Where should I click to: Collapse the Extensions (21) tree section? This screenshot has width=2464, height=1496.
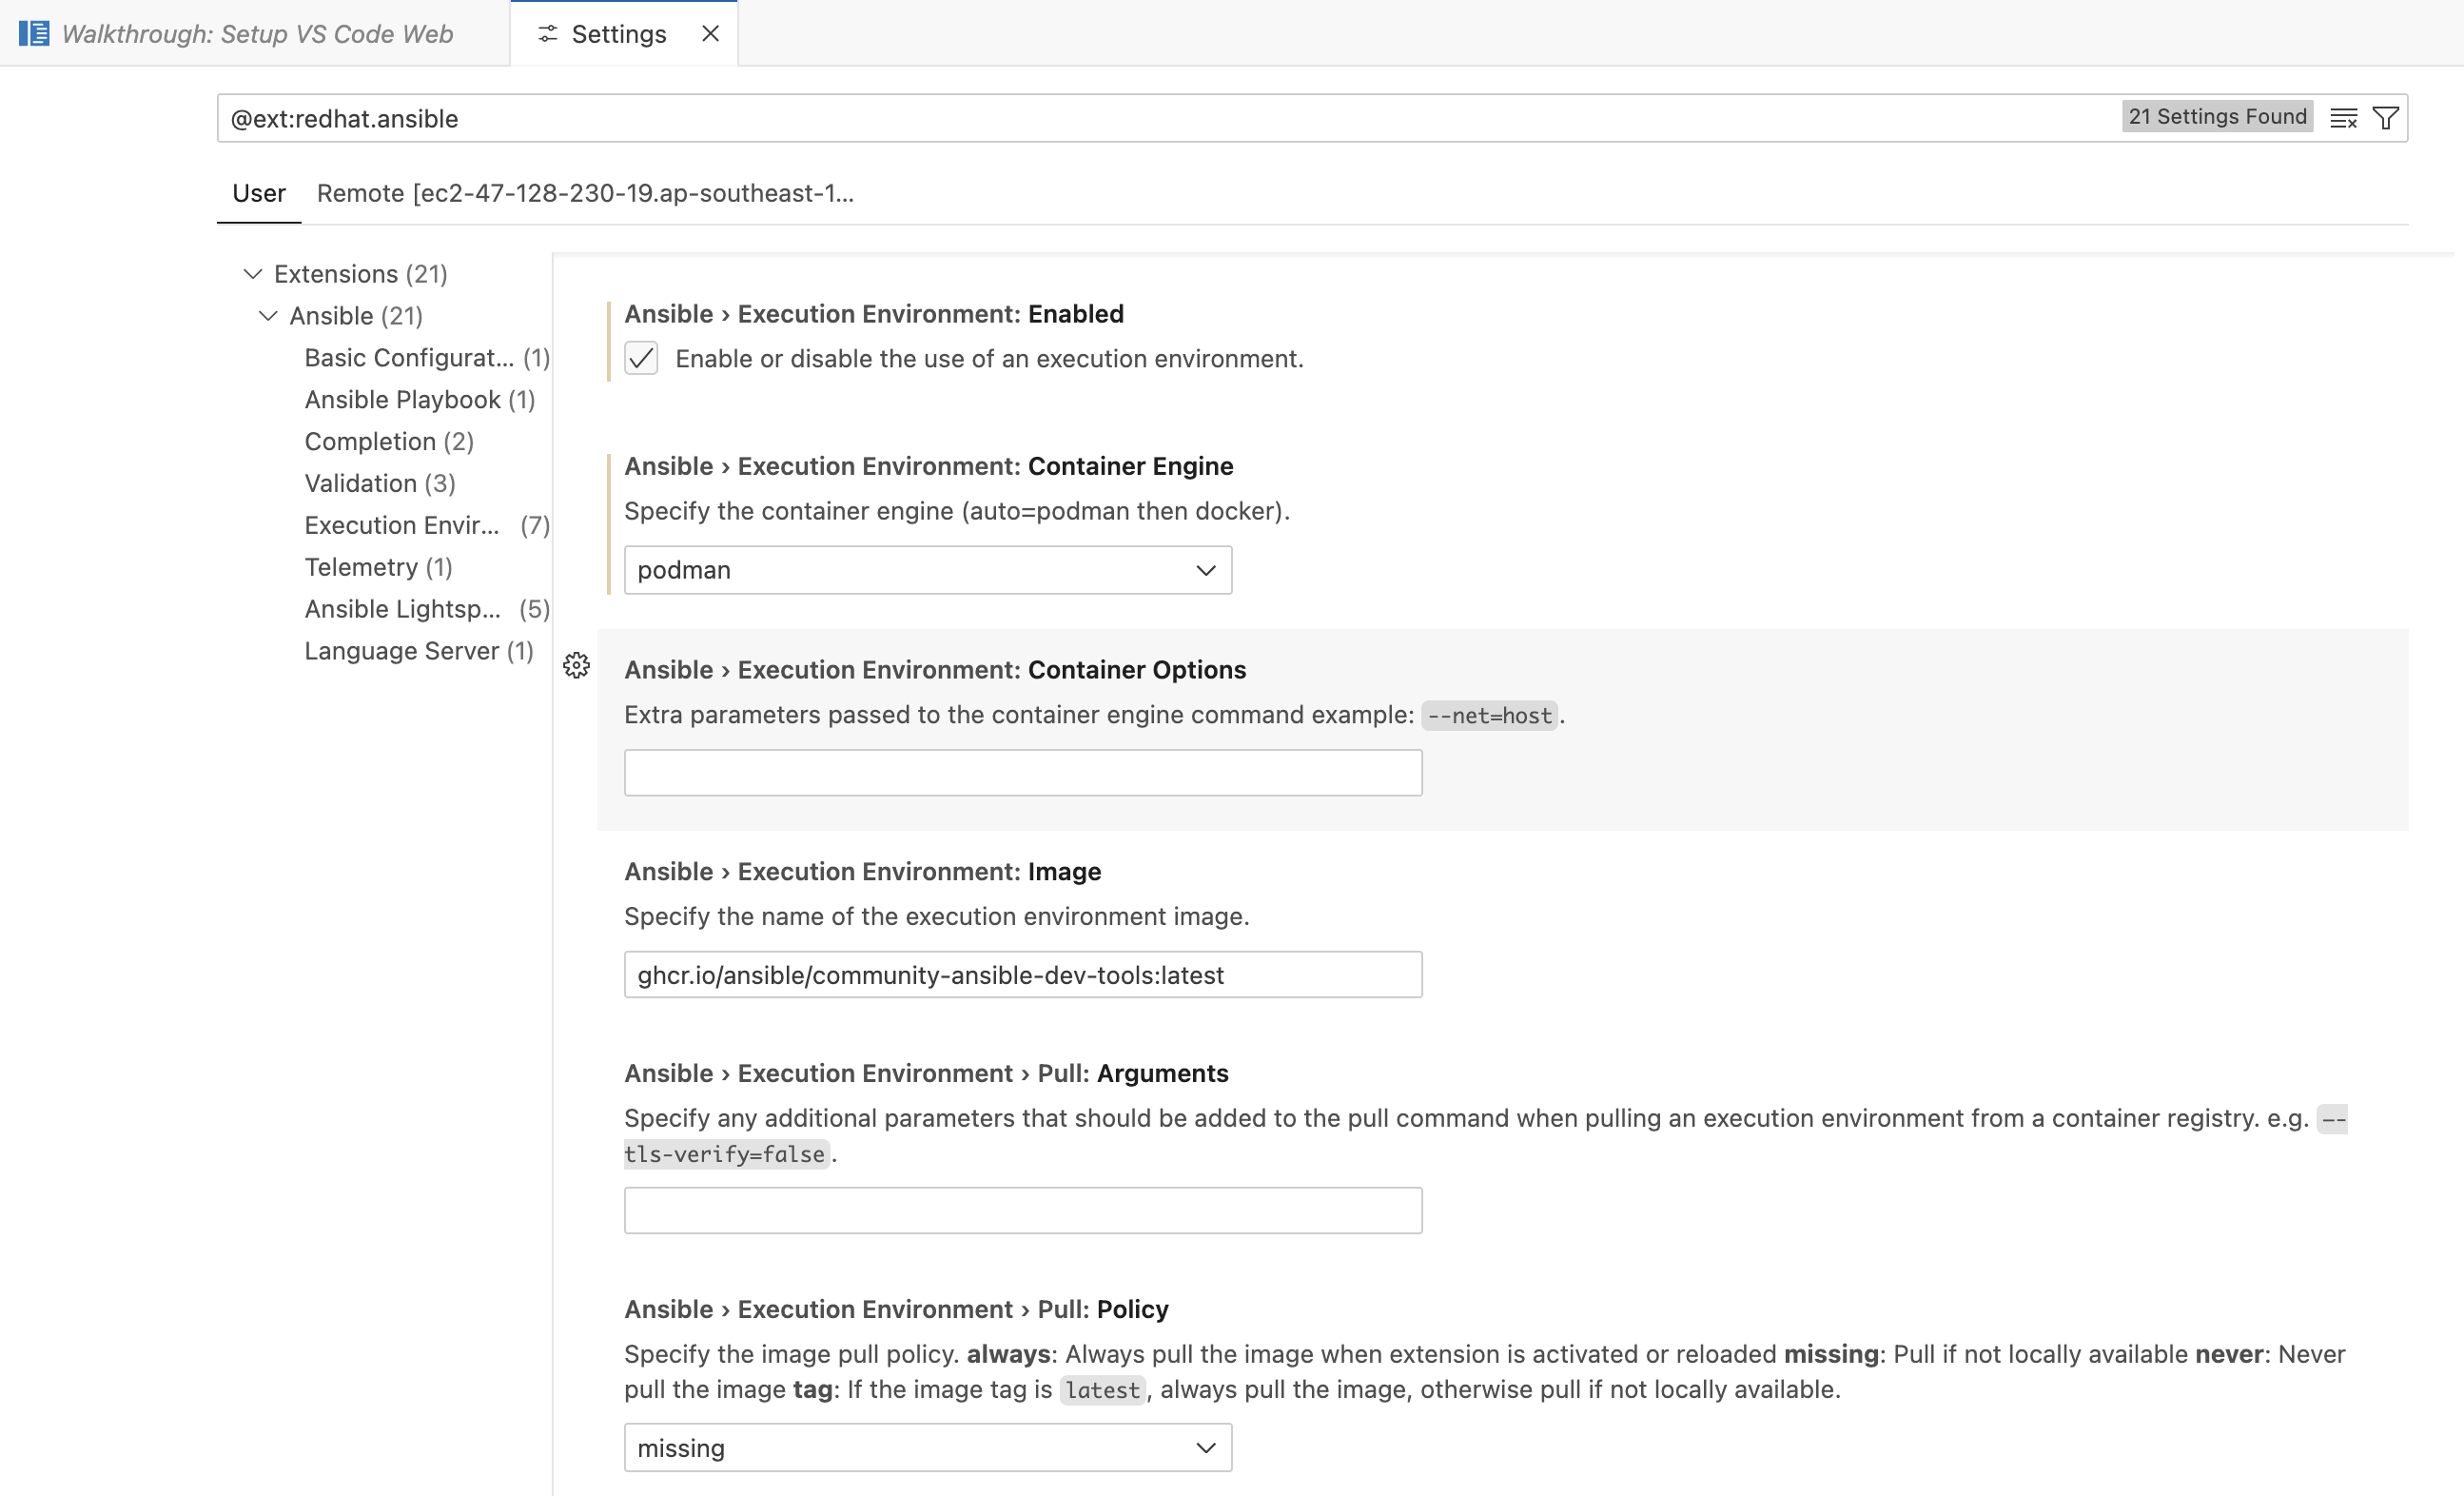pyautogui.click(x=253, y=274)
